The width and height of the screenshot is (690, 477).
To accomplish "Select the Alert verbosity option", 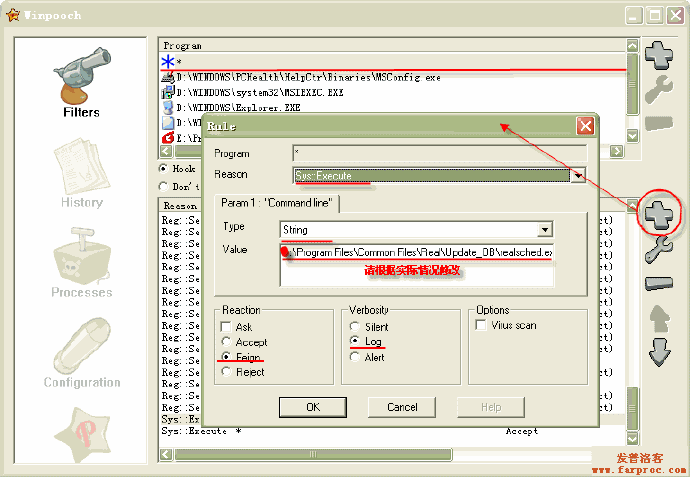I will pos(355,356).
